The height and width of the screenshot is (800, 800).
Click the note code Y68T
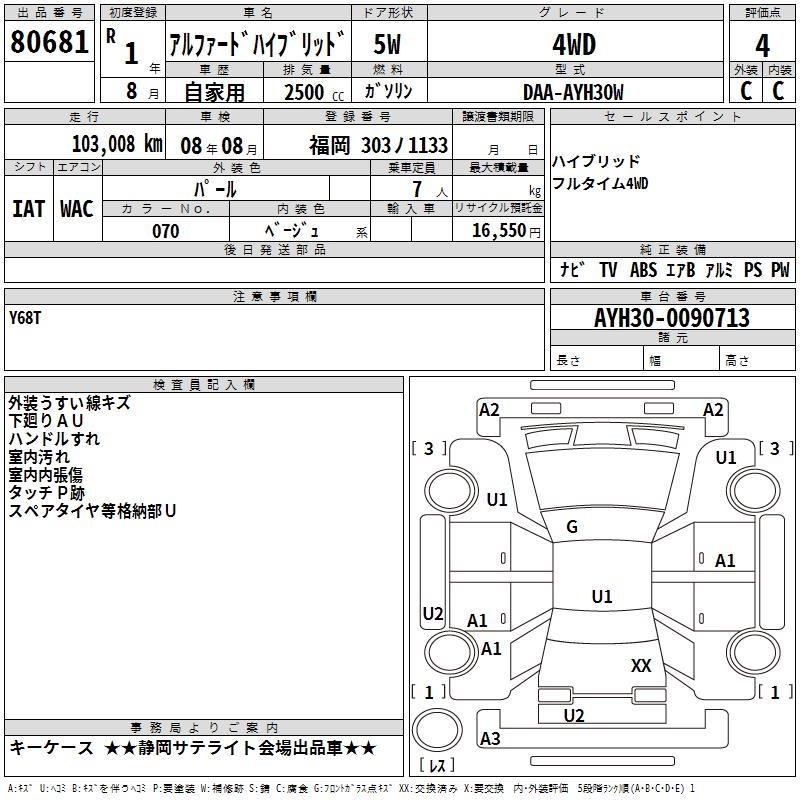click(x=25, y=318)
